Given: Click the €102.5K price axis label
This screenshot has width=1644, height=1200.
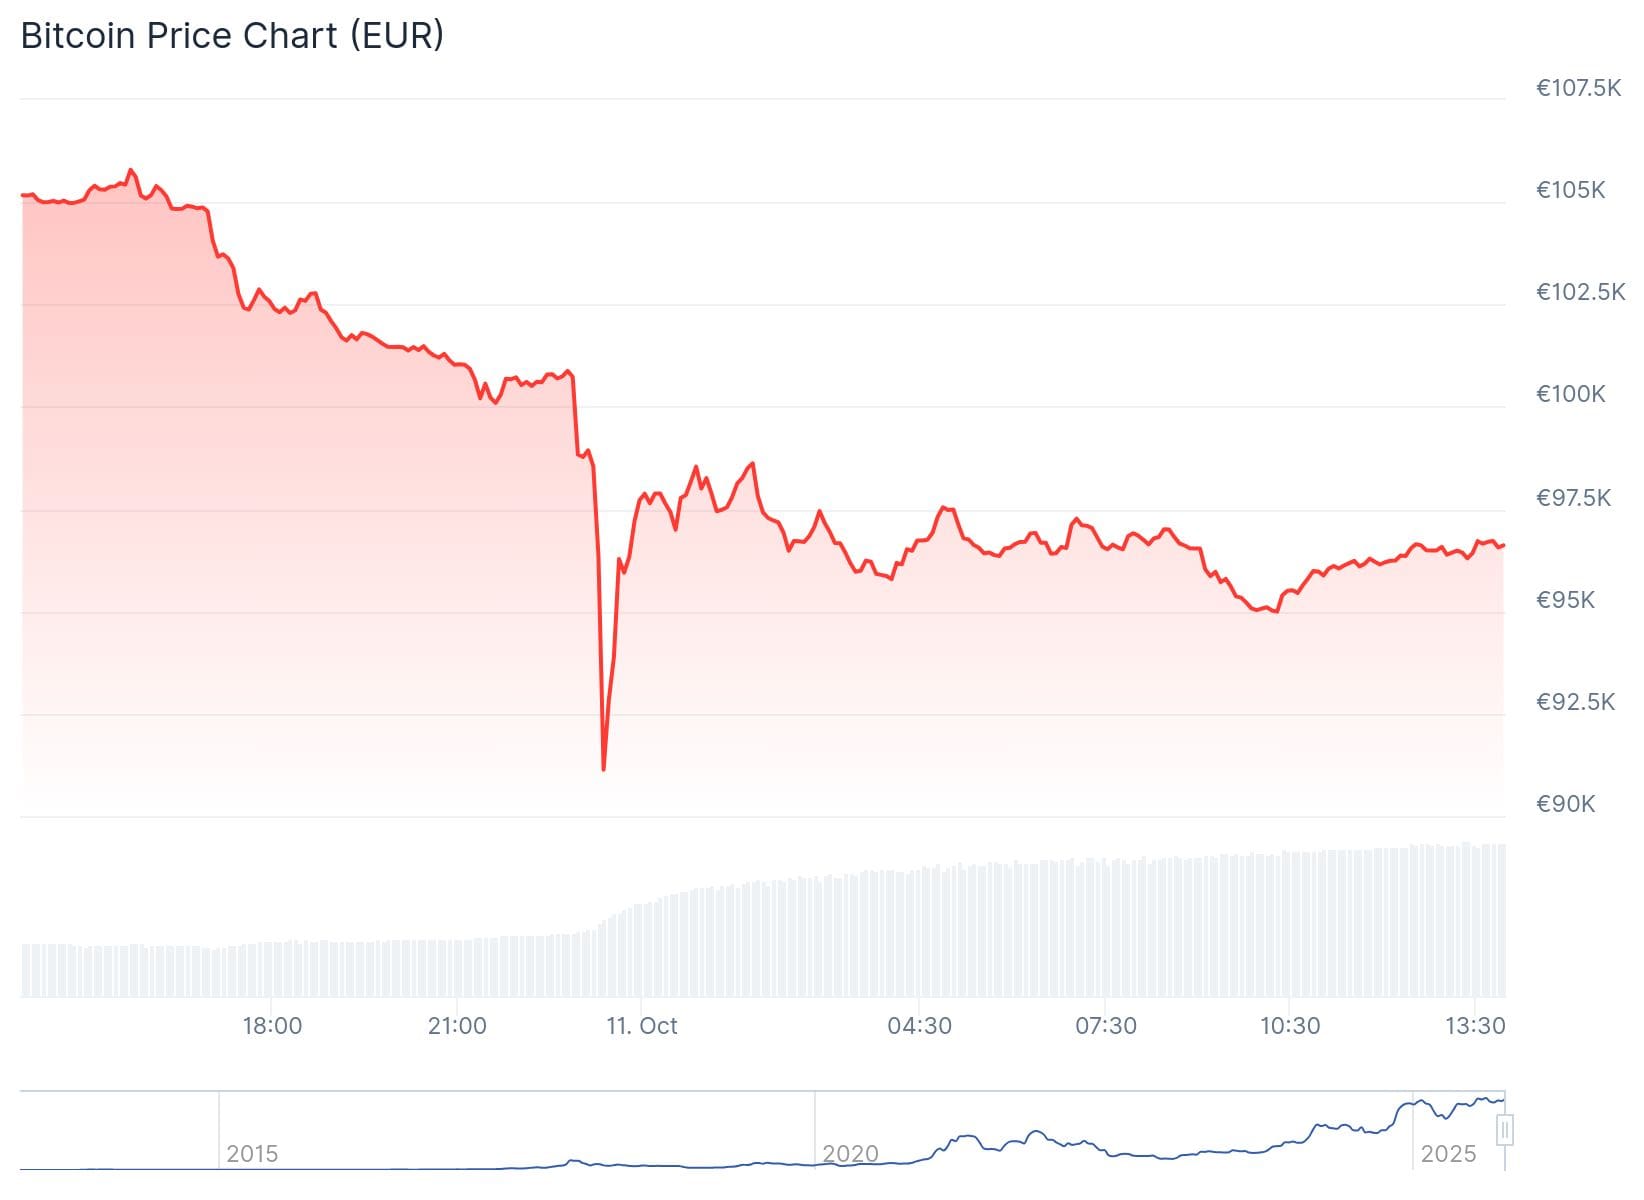Looking at the screenshot, I should coord(1580,292).
